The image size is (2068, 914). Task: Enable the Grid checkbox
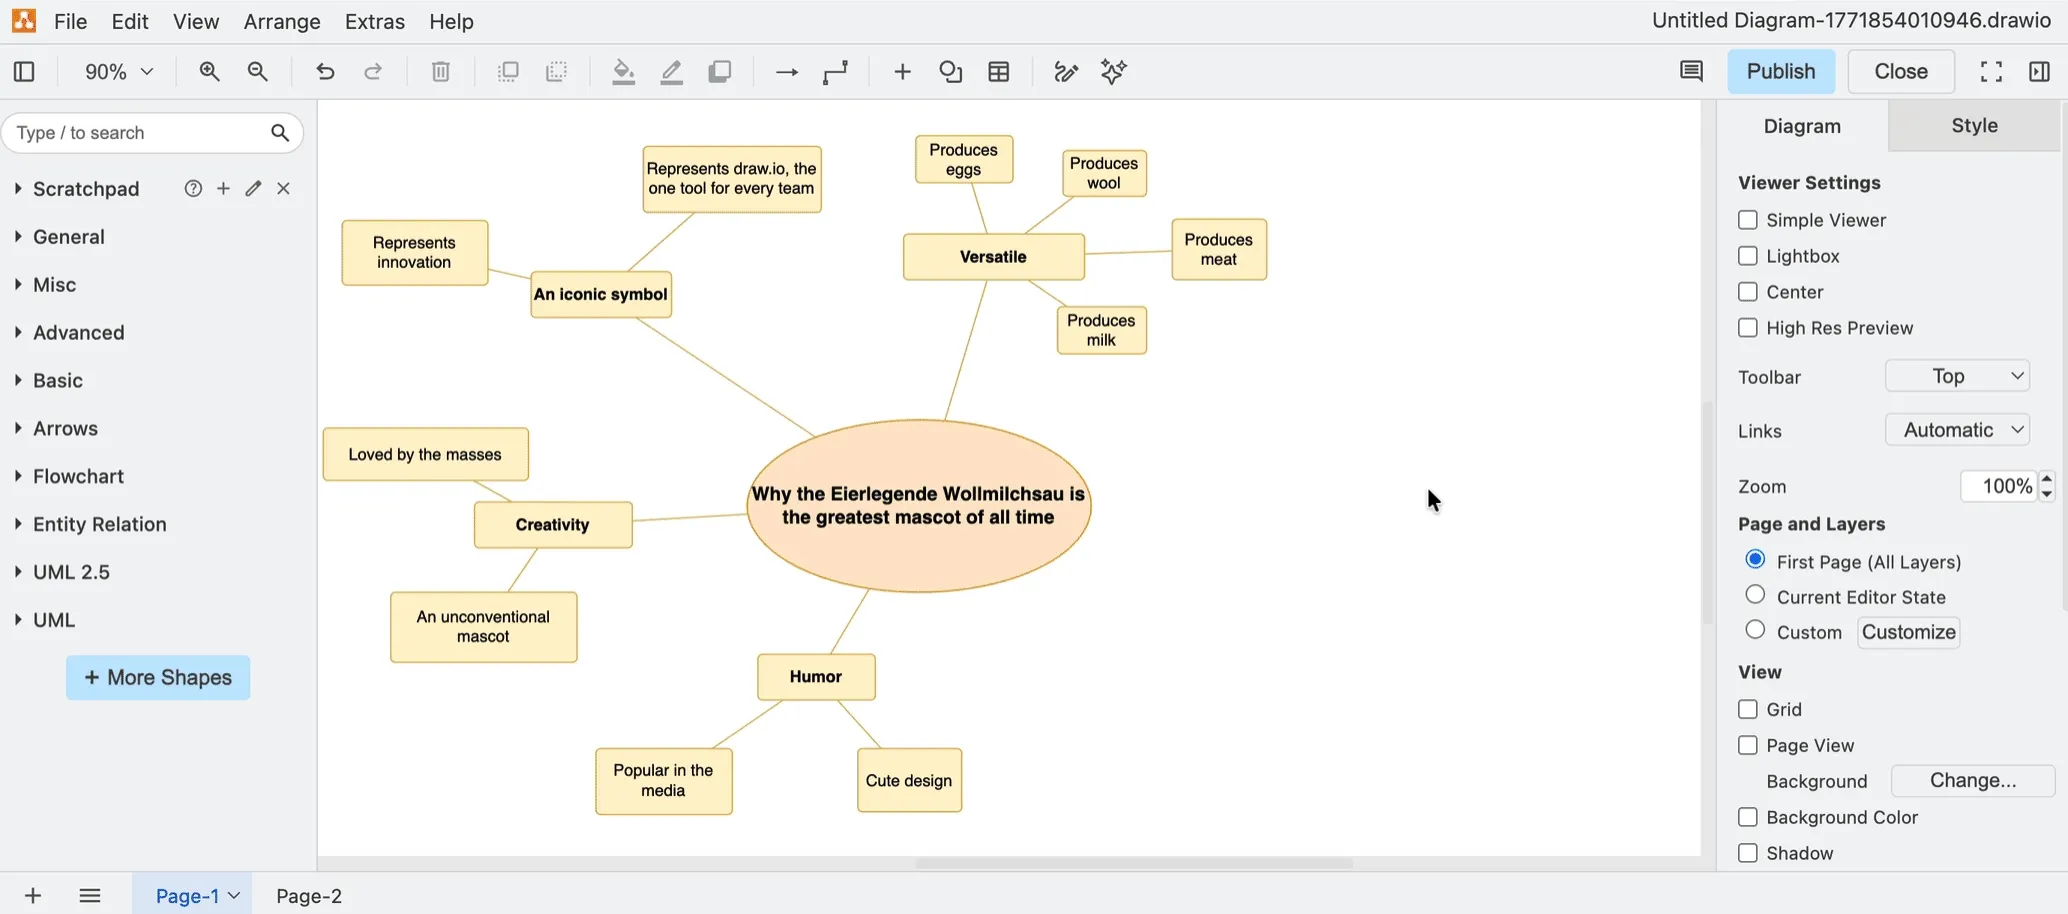coord(1748,709)
